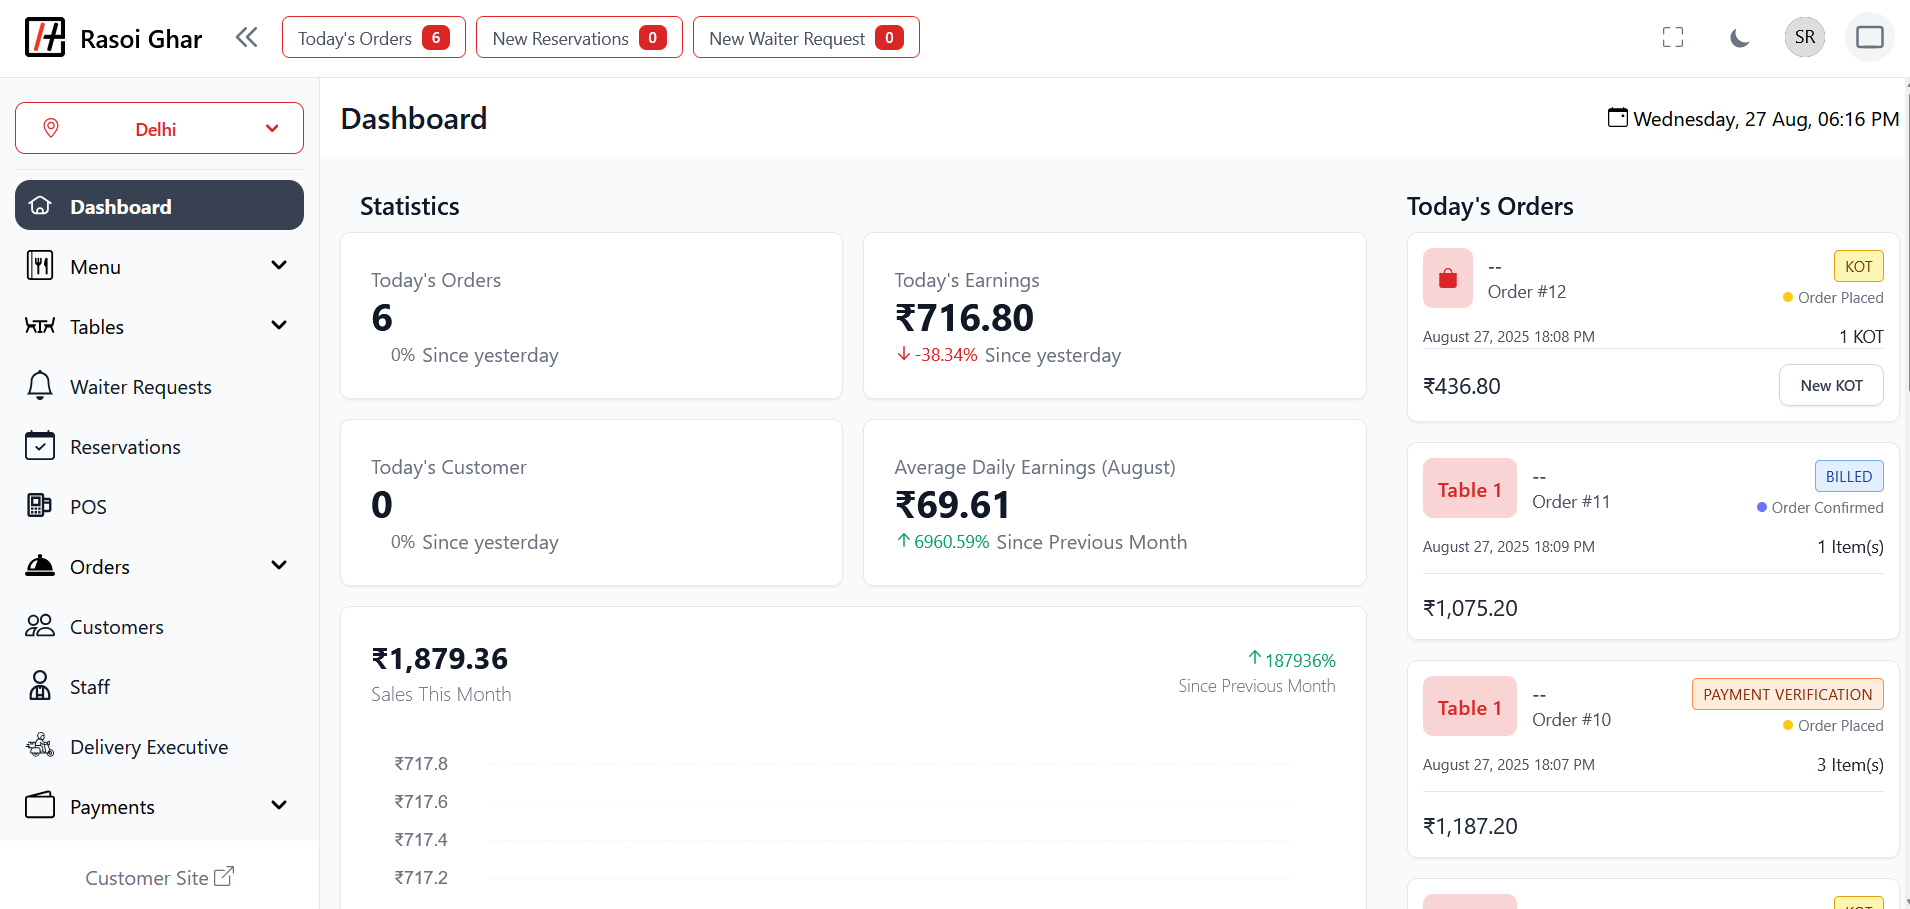1910x909 pixels.
Task: Enter fullscreen mode via expand icon
Action: pyautogui.click(x=1672, y=38)
